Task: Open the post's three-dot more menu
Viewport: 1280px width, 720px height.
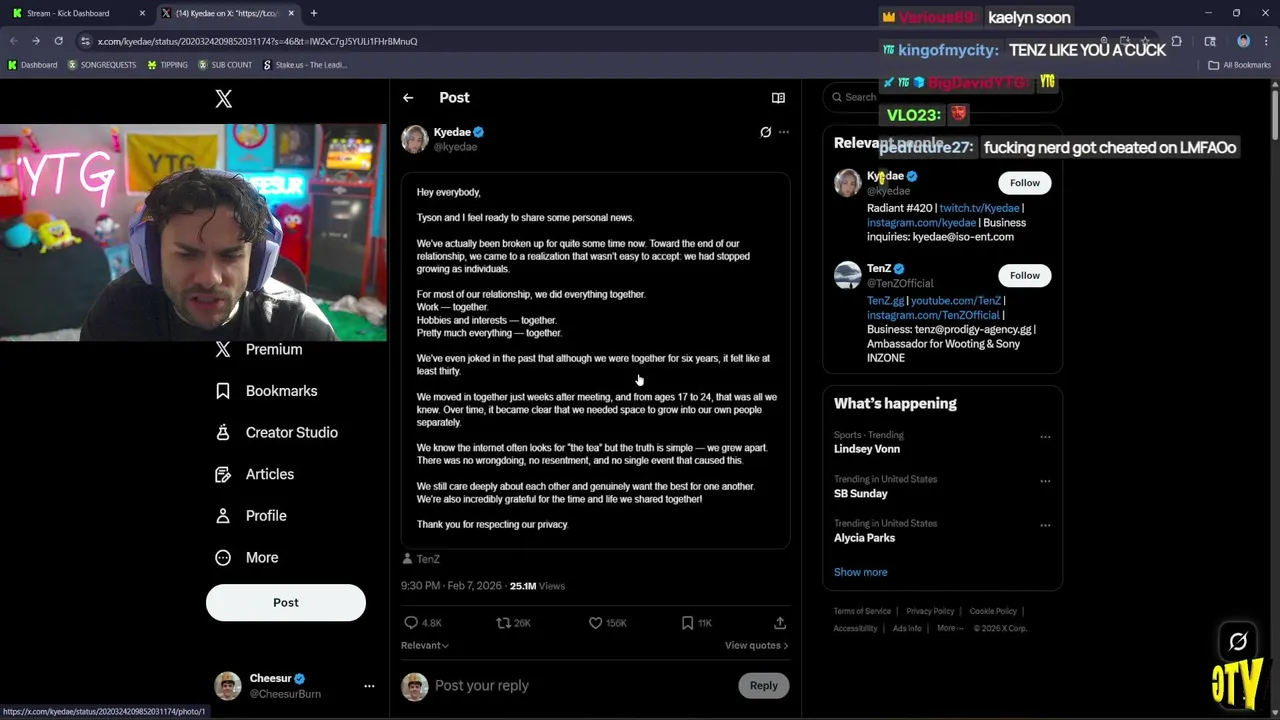Action: click(x=784, y=132)
